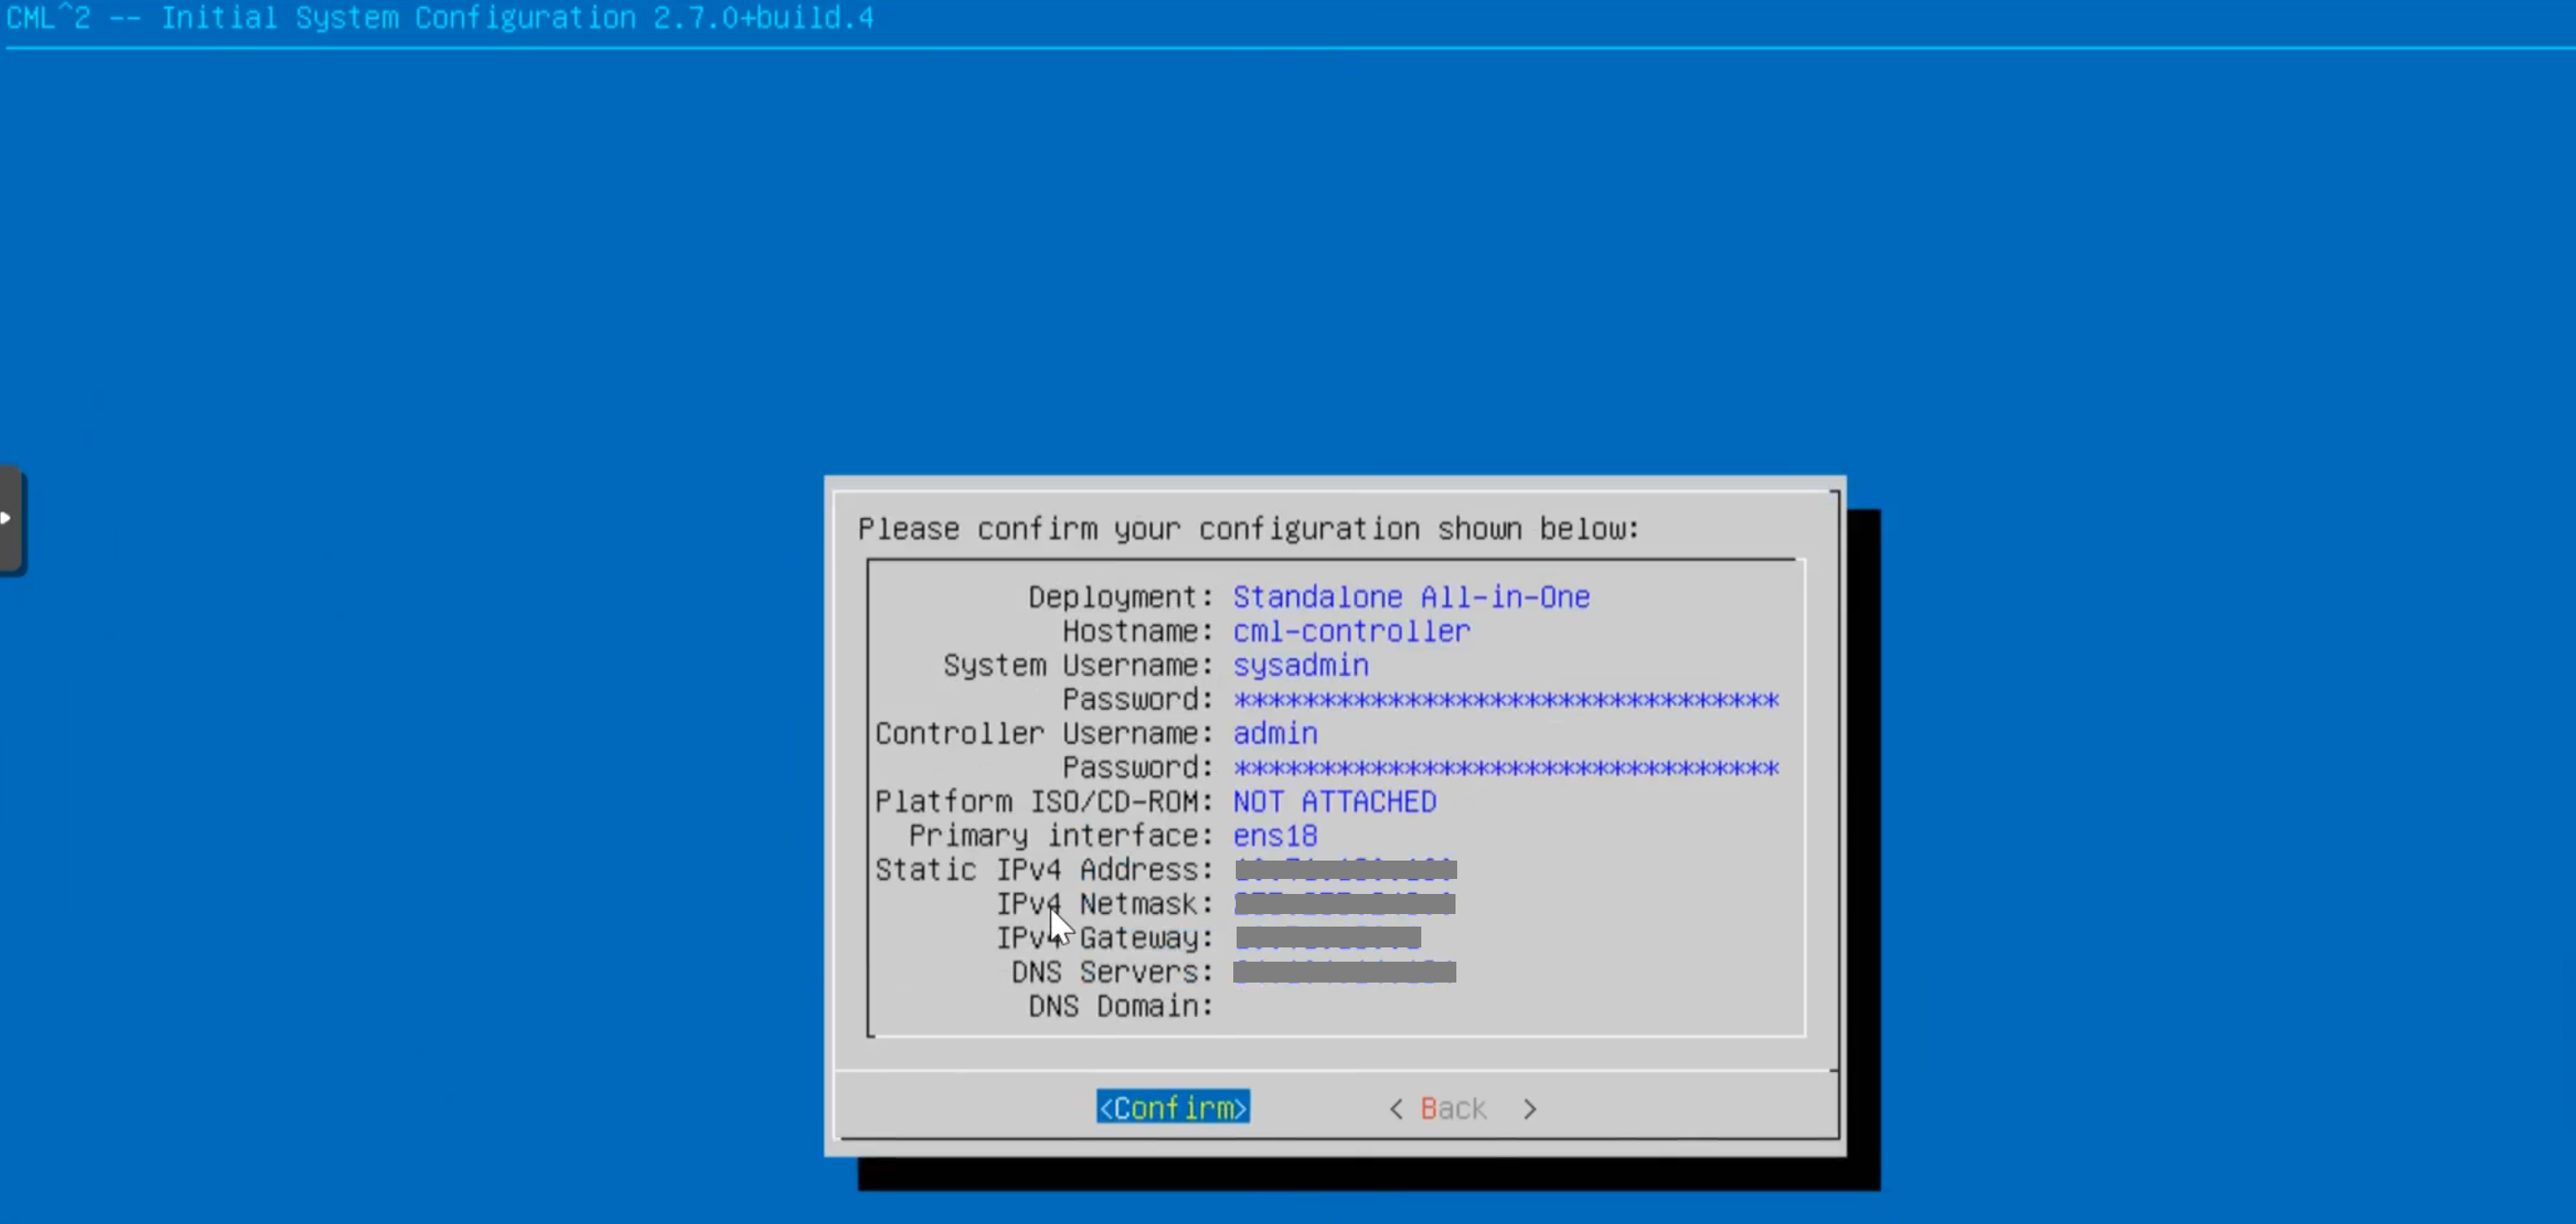Click the left angle bracket beside Back
The height and width of the screenshot is (1224, 2576).
(1396, 1108)
